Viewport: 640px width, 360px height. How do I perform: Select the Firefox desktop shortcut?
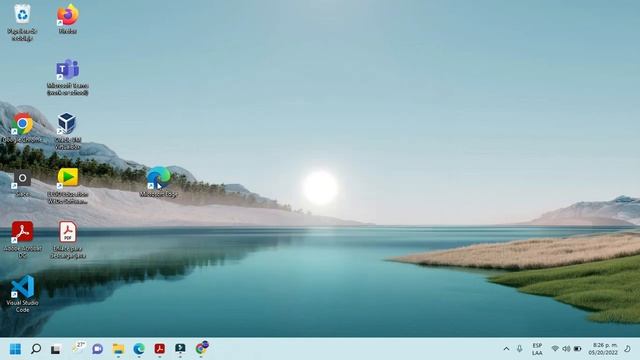pyautogui.click(x=67, y=19)
